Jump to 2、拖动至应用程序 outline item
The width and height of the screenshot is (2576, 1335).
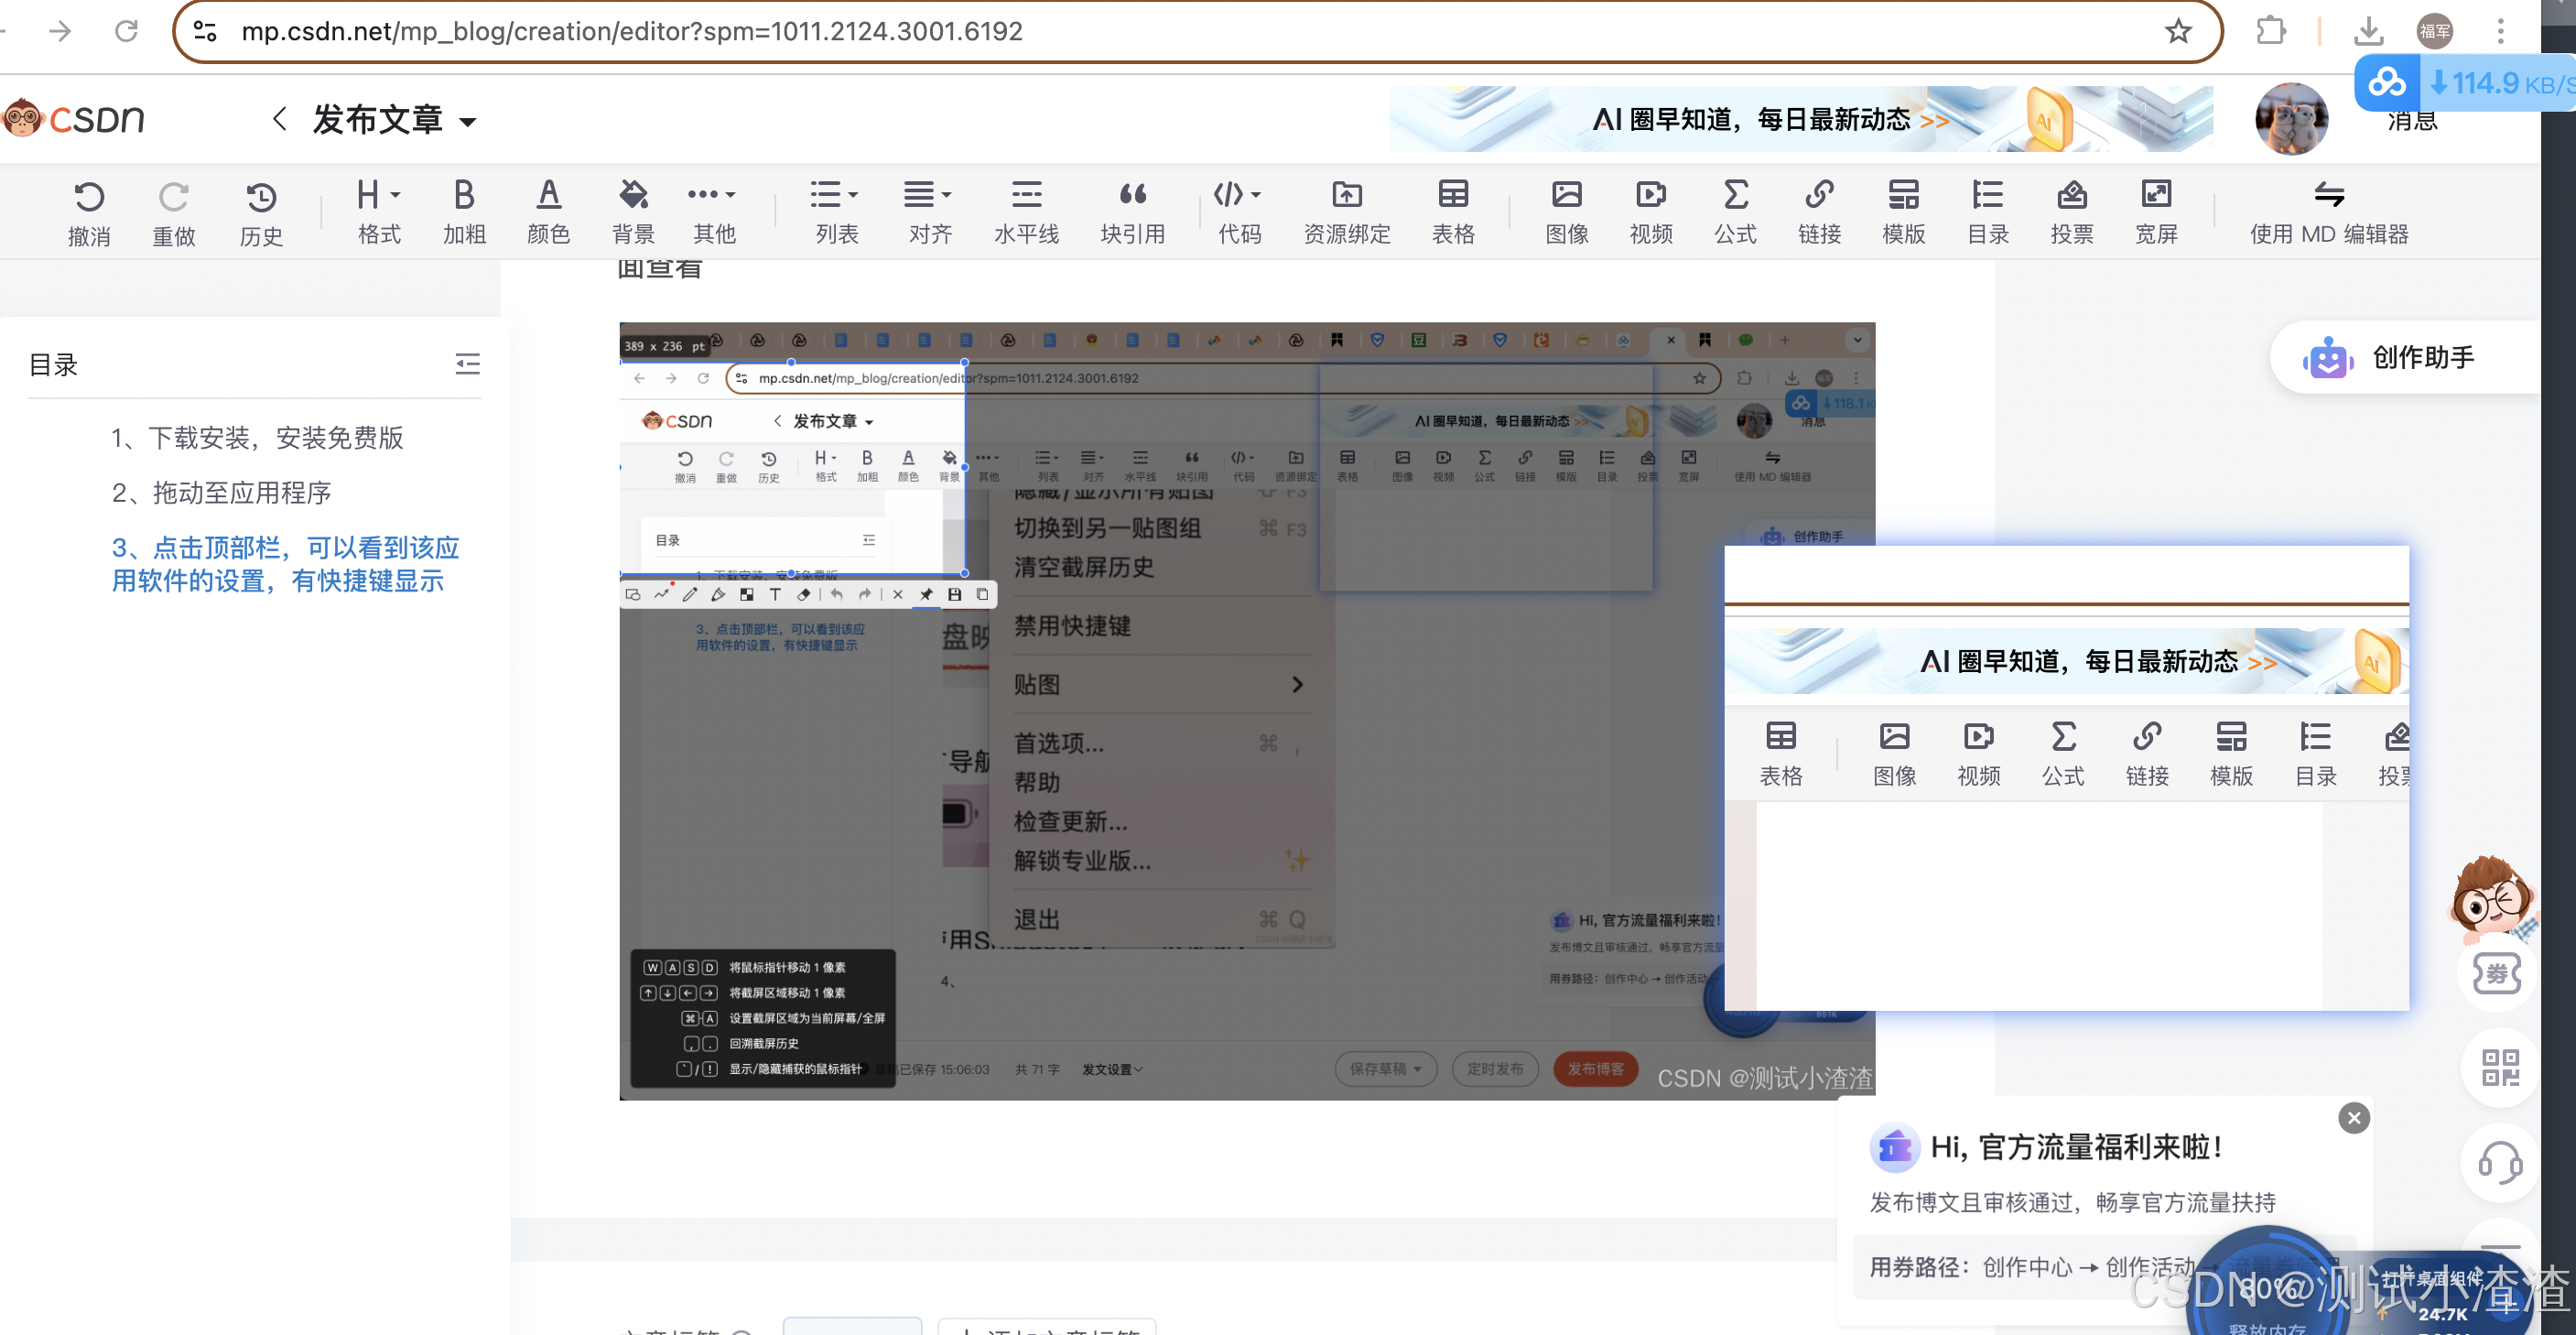click(221, 493)
